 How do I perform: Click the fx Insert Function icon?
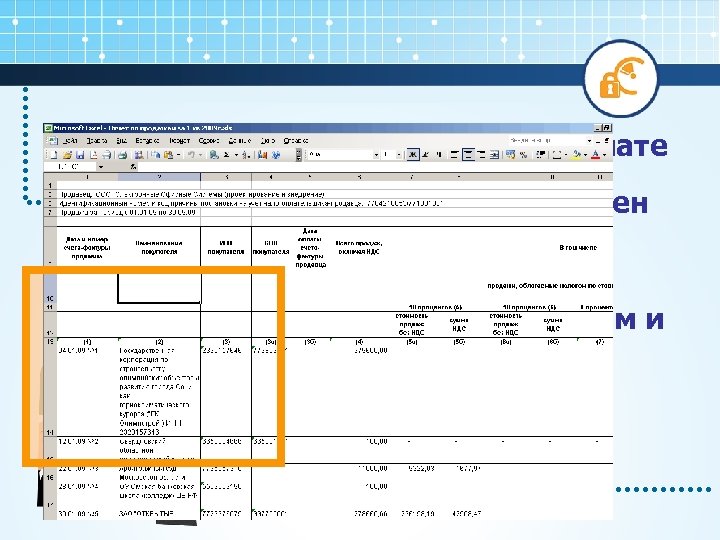tap(133, 167)
